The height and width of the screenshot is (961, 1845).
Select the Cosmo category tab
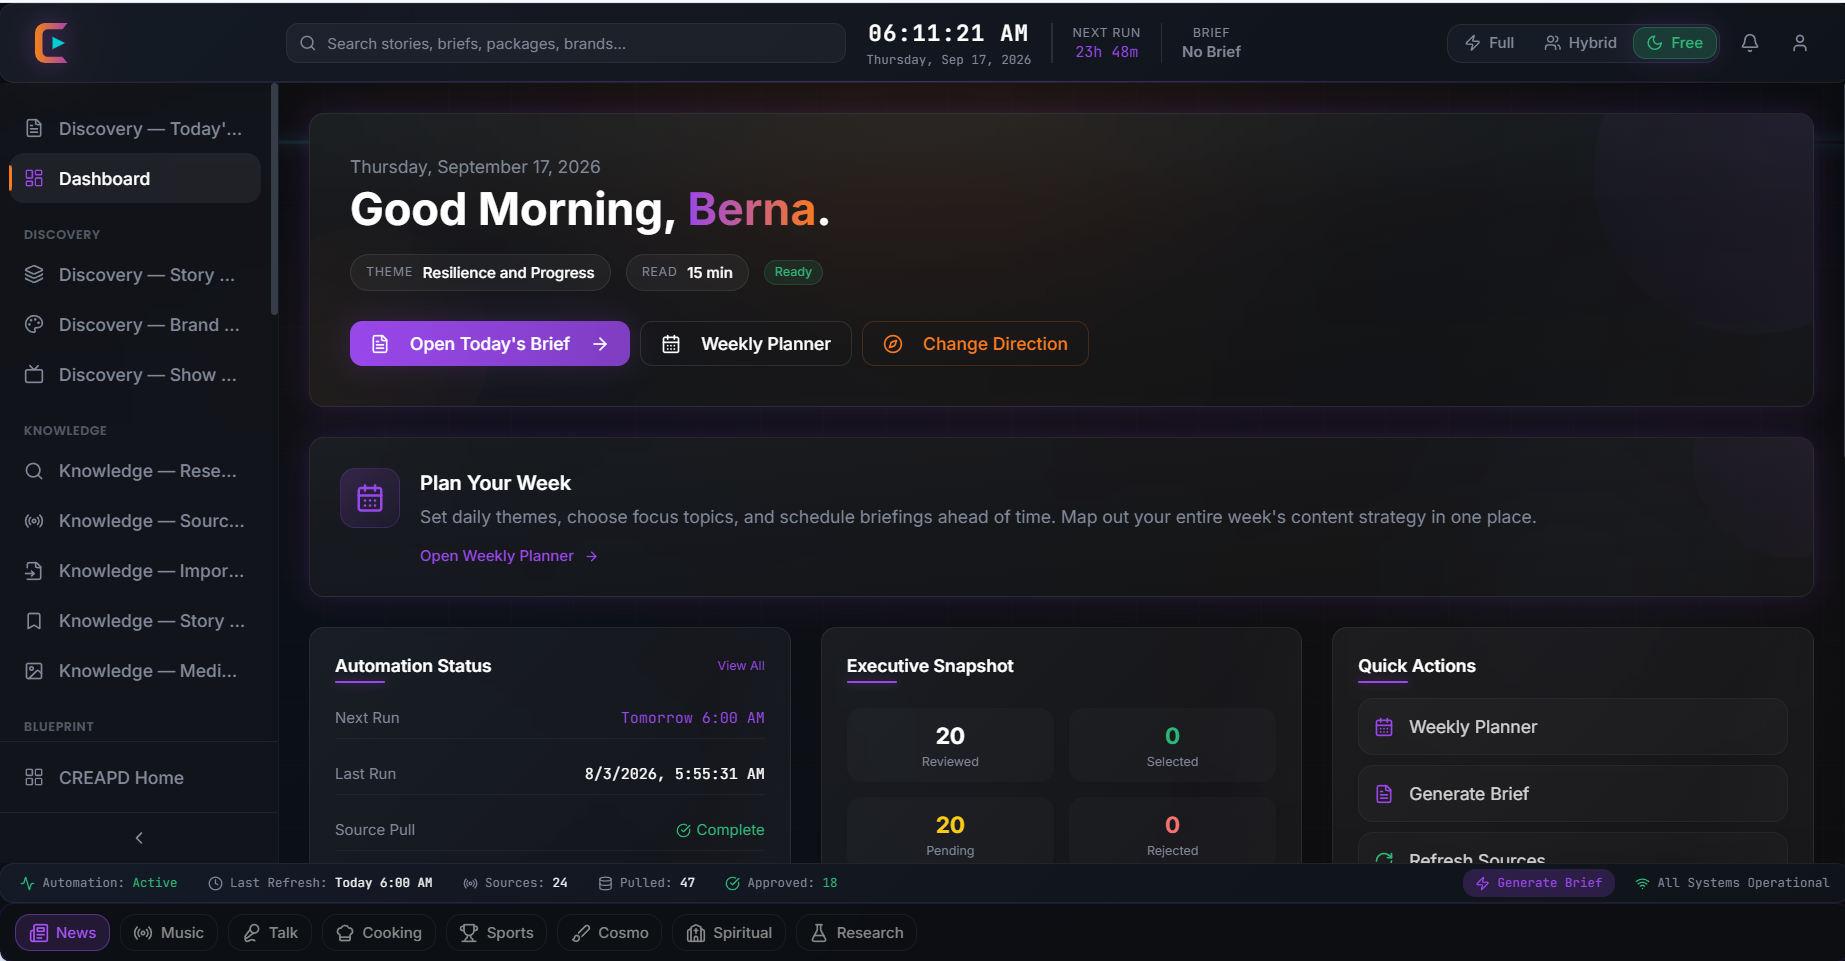pyautogui.click(x=610, y=932)
